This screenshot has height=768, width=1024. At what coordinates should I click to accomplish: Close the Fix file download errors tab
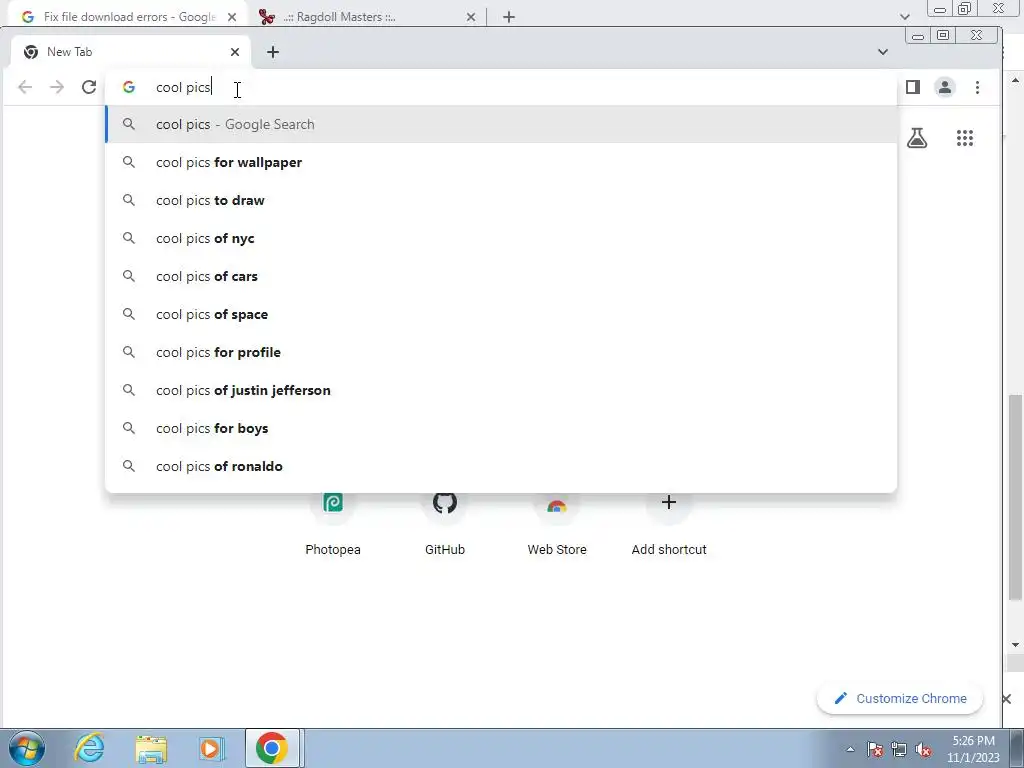click(x=232, y=17)
